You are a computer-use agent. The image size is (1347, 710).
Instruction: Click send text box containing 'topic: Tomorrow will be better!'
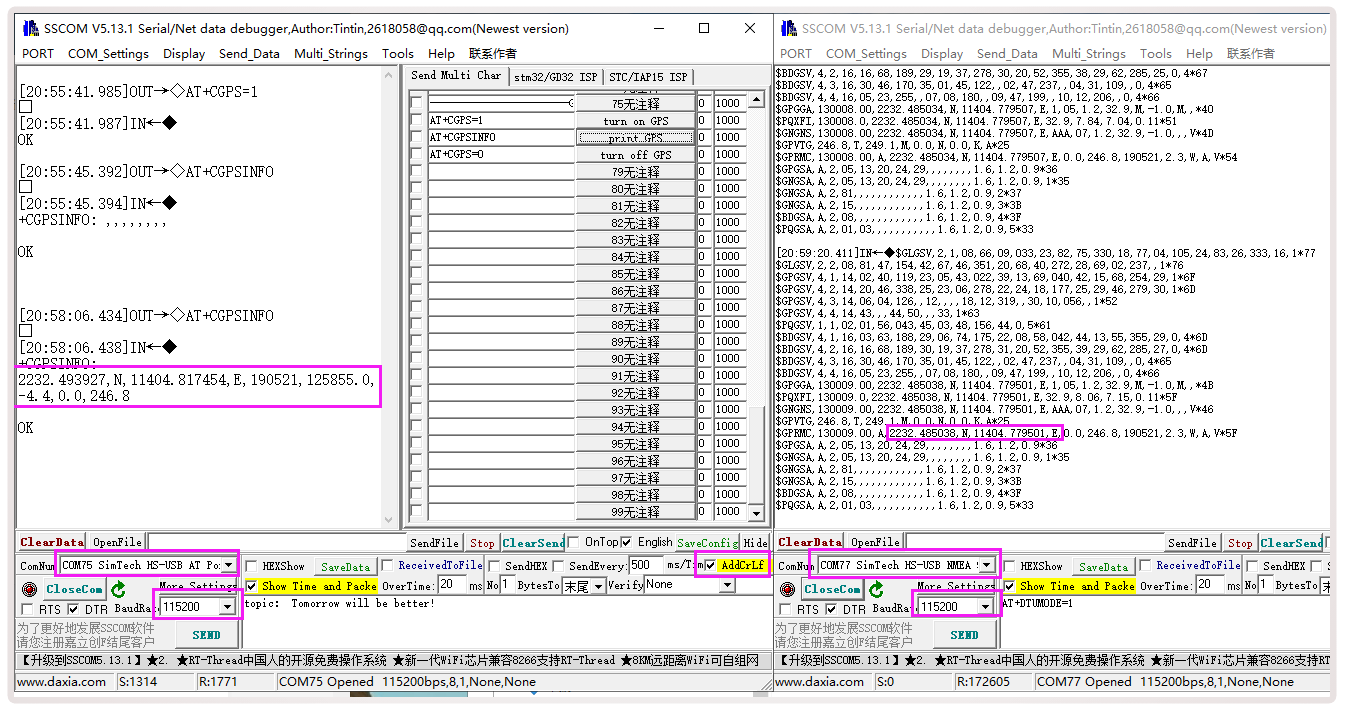coord(506,622)
